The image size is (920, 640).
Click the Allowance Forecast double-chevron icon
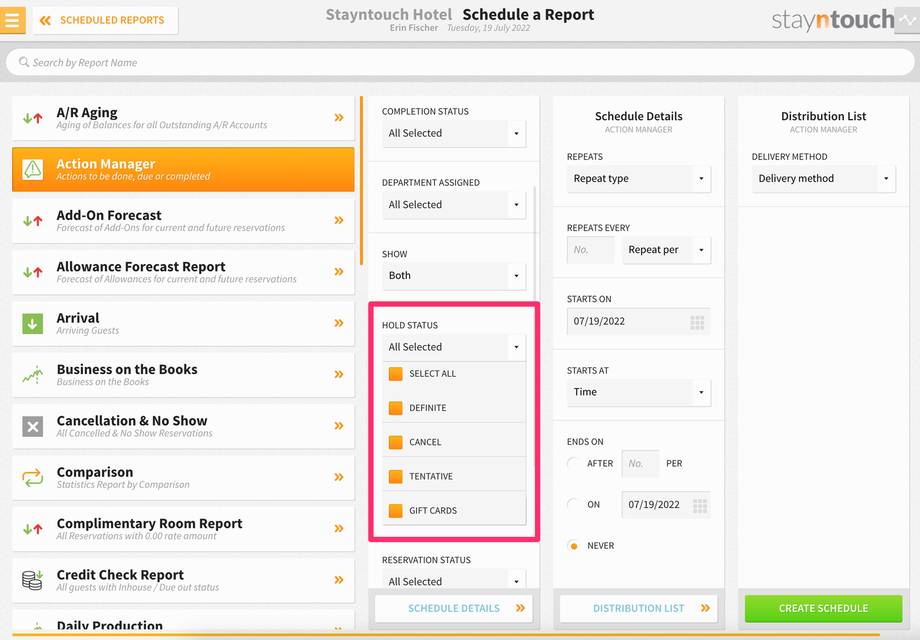pyautogui.click(x=339, y=272)
